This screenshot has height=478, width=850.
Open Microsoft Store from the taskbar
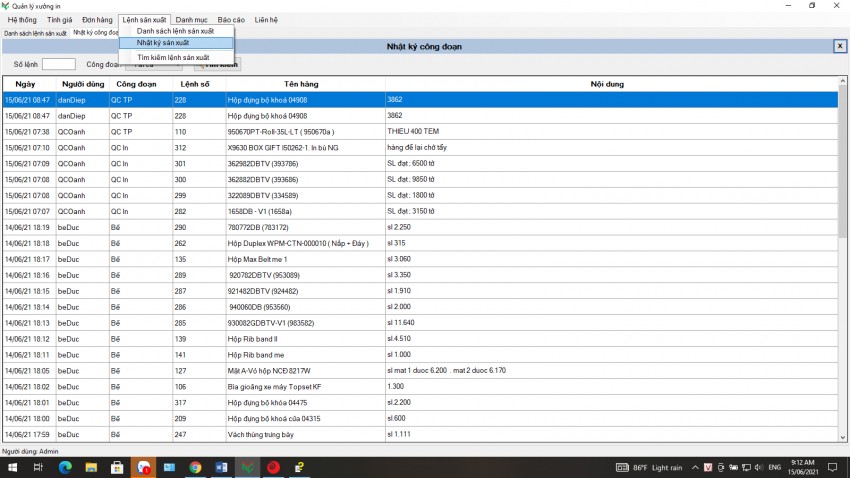click(117, 467)
